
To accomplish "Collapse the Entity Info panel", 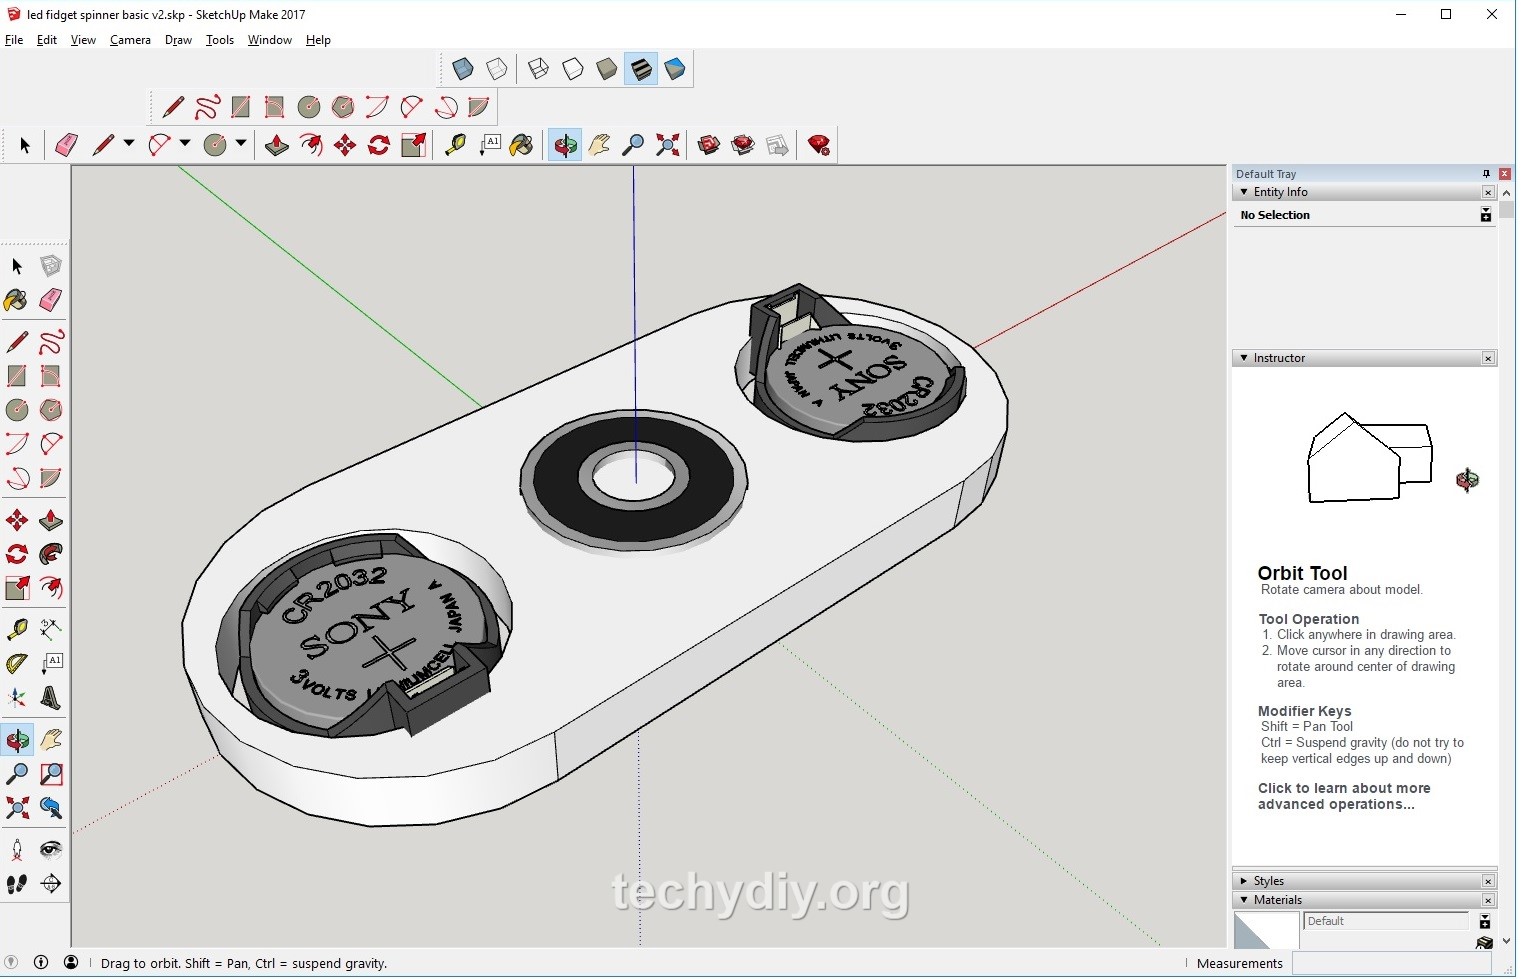I will (1245, 192).
